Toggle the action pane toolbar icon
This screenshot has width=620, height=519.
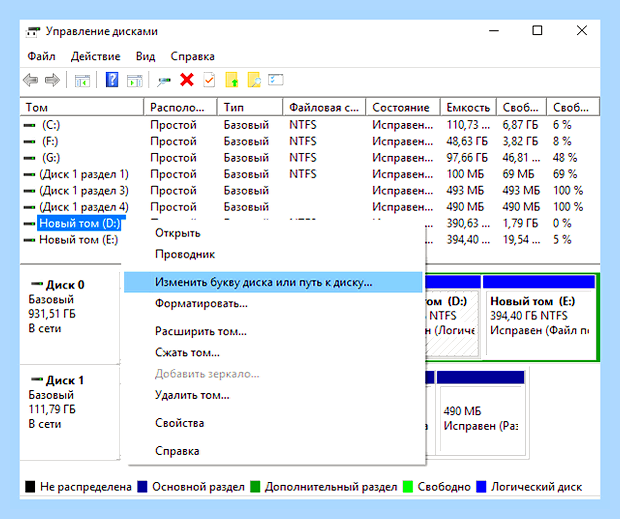(x=134, y=81)
